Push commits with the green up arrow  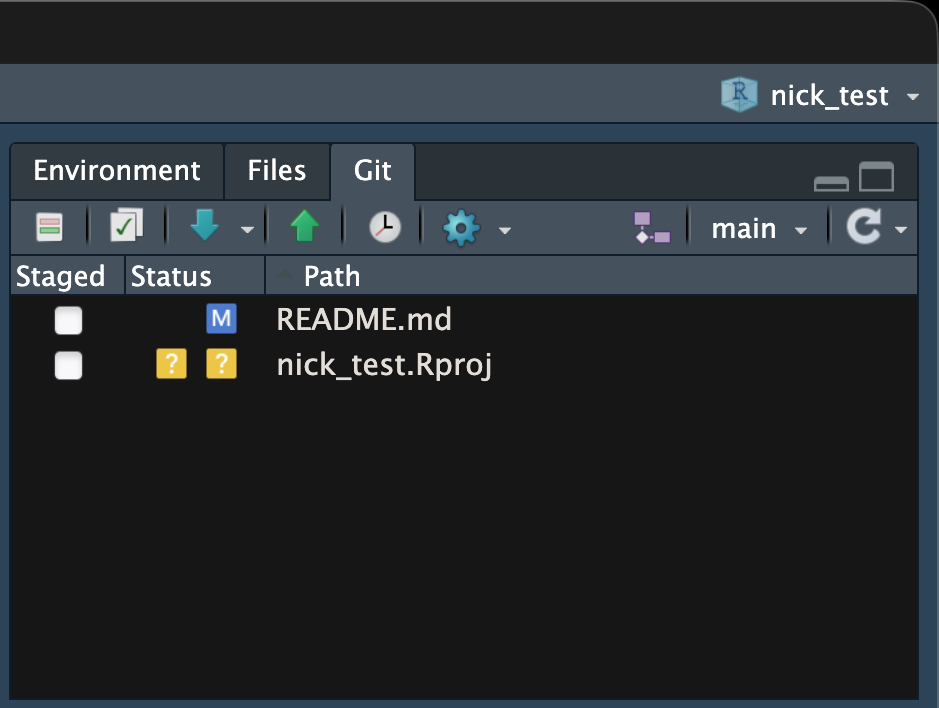(304, 228)
